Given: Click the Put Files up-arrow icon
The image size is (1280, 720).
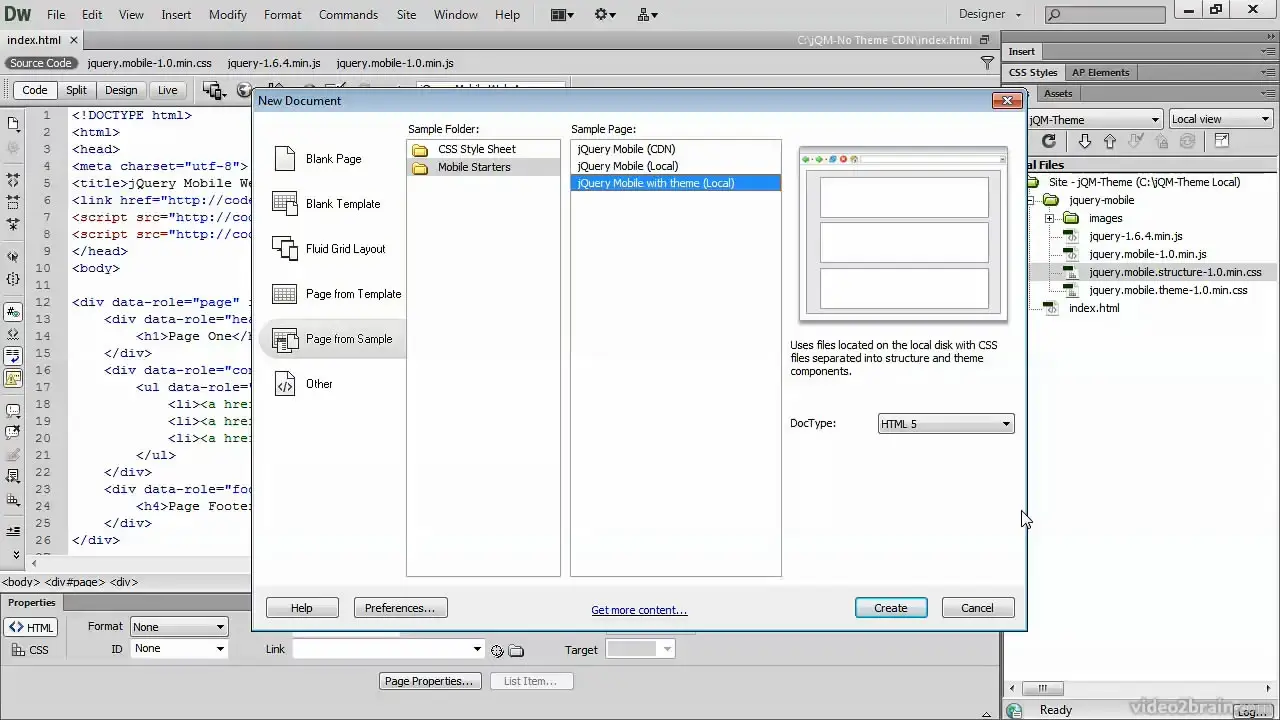Looking at the screenshot, I should click(1110, 141).
